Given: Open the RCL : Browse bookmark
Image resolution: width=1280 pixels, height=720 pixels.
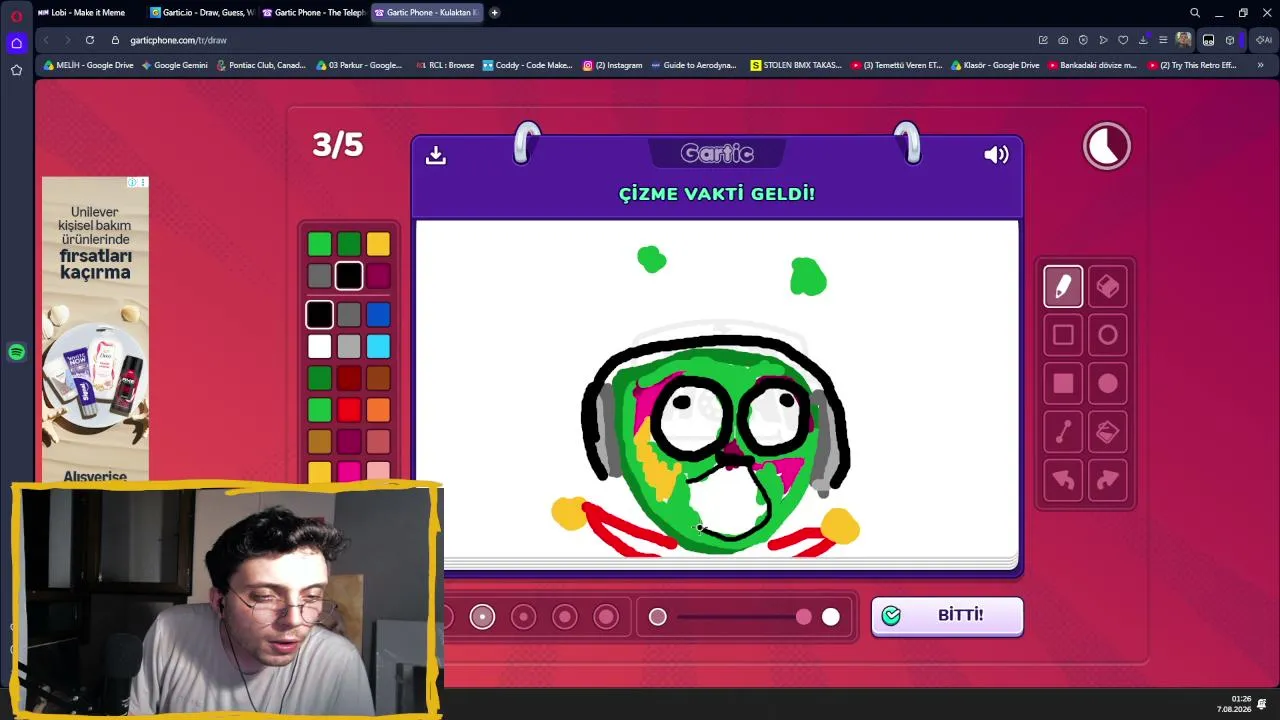Looking at the screenshot, I should point(445,65).
